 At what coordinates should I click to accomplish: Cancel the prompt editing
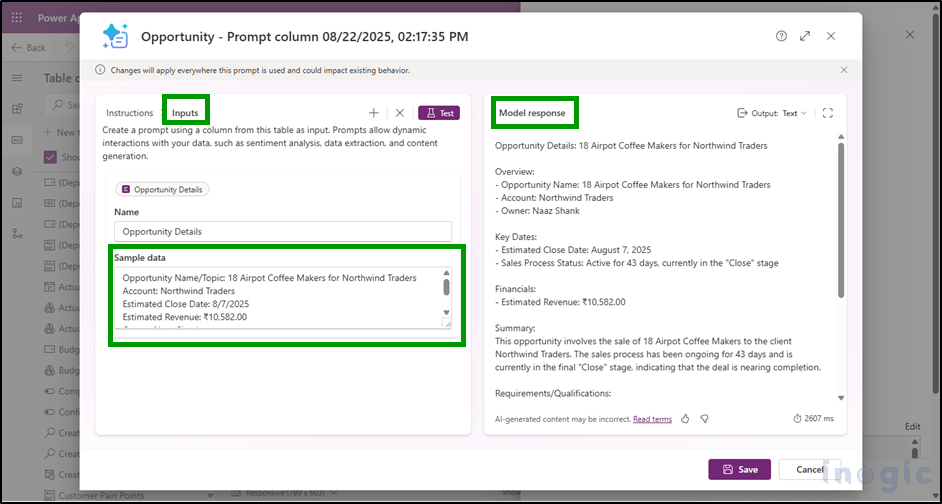810,469
